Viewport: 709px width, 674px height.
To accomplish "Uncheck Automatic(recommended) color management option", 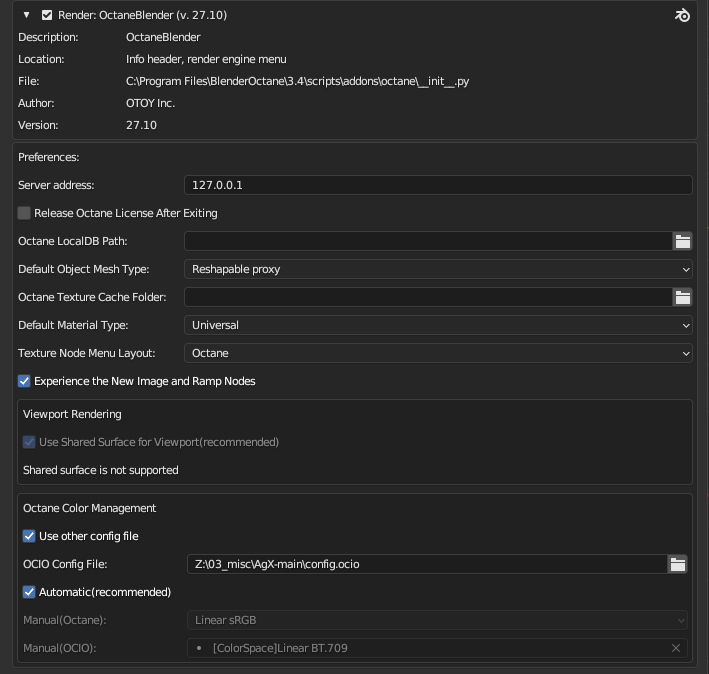I will (x=29, y=592).
